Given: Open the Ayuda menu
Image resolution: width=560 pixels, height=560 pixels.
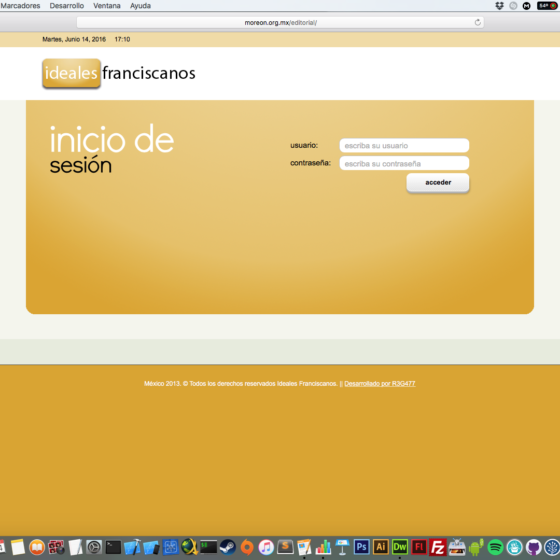Looking at the screenshot, I should click(140, 6).
